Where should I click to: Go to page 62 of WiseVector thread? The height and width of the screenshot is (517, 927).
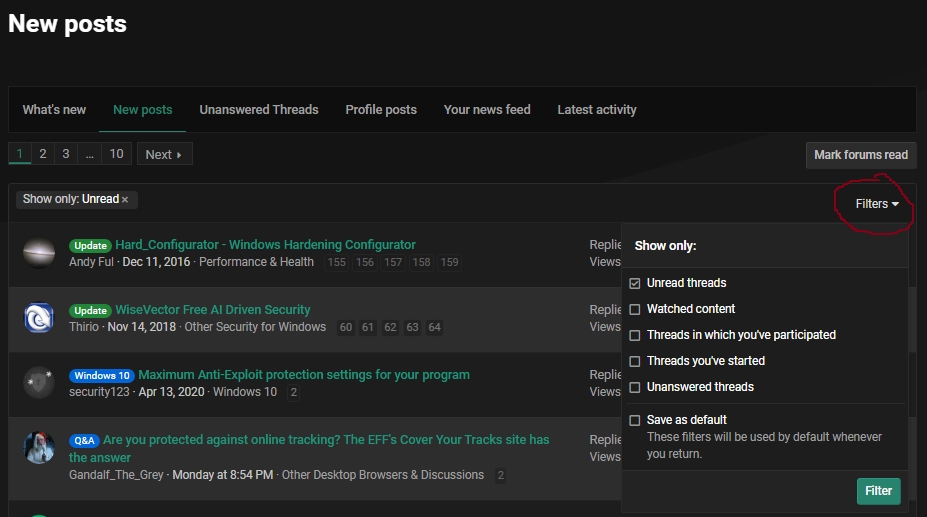pos(390,327)
